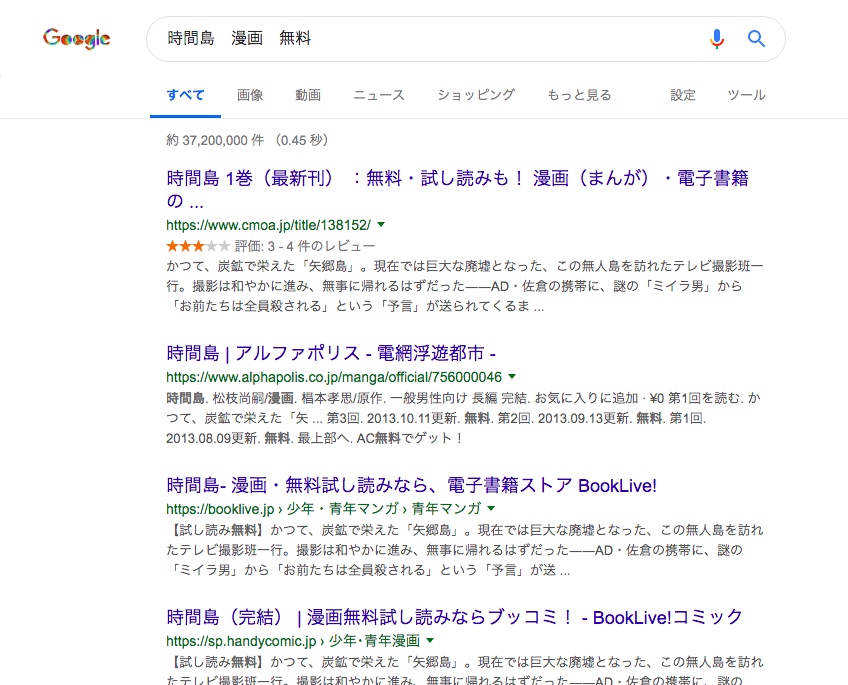The height and width of the screenshot is (685, 848).
Task: Open the 設定 menu
Action: coord(683,95)
